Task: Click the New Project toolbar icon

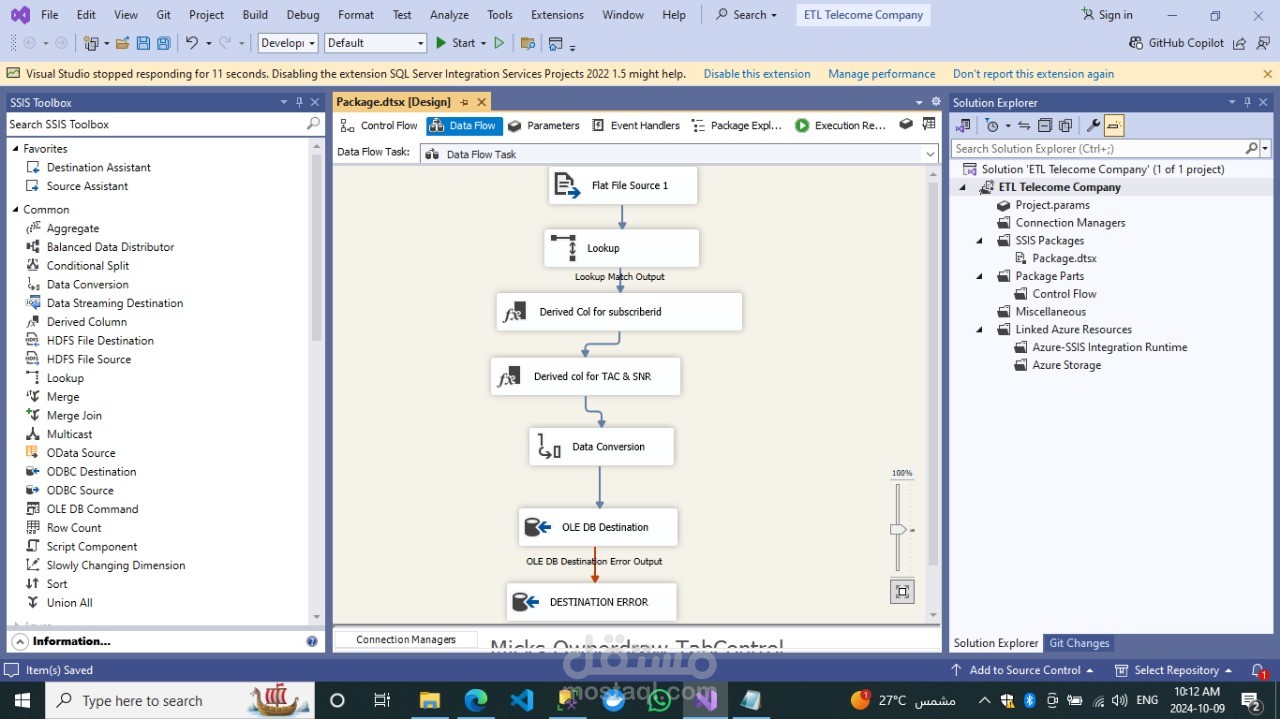Action: pyautogui.click(x=91, y=43)
